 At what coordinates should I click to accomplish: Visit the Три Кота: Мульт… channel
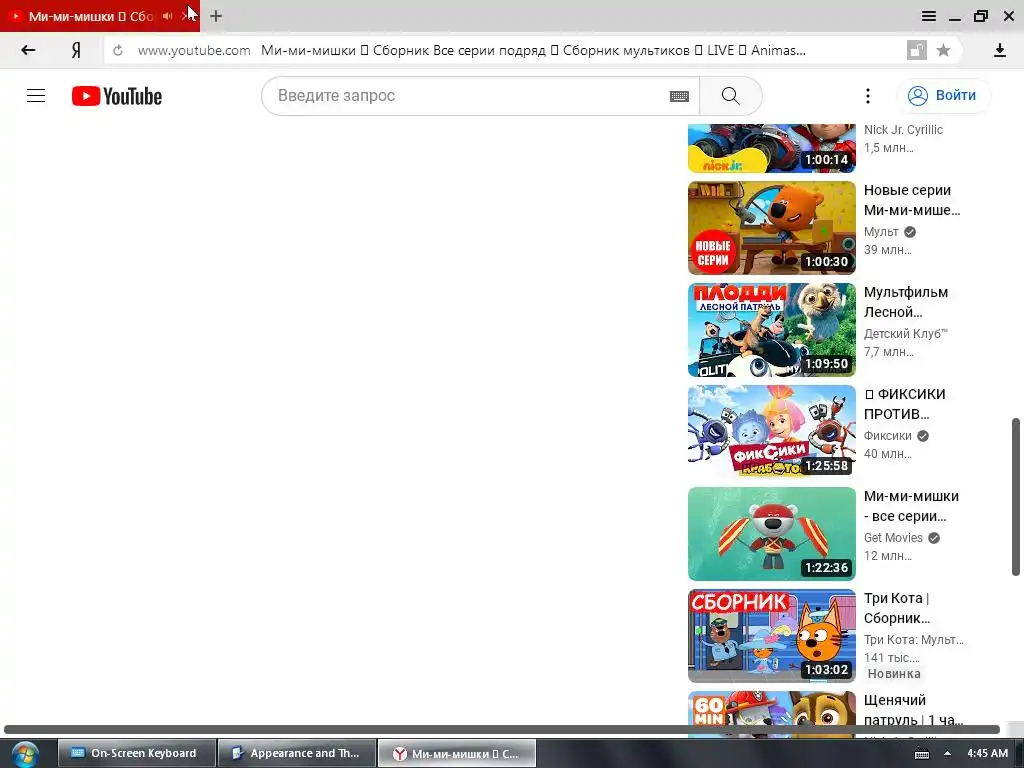point(914,639)
